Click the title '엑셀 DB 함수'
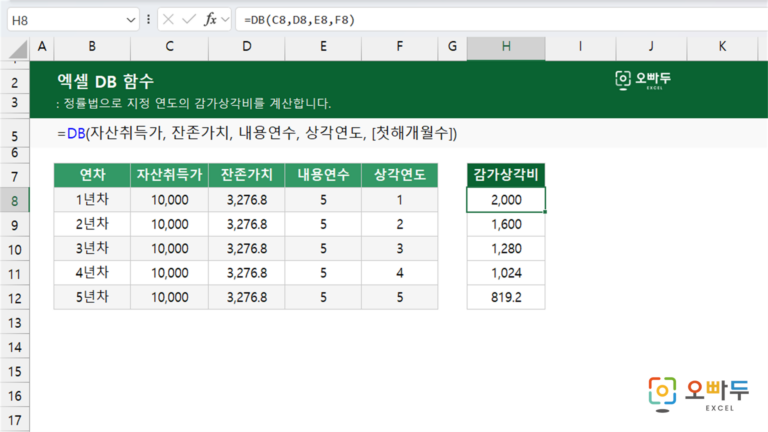This screenshot has height=432, width=768. (x=105, y=81)
